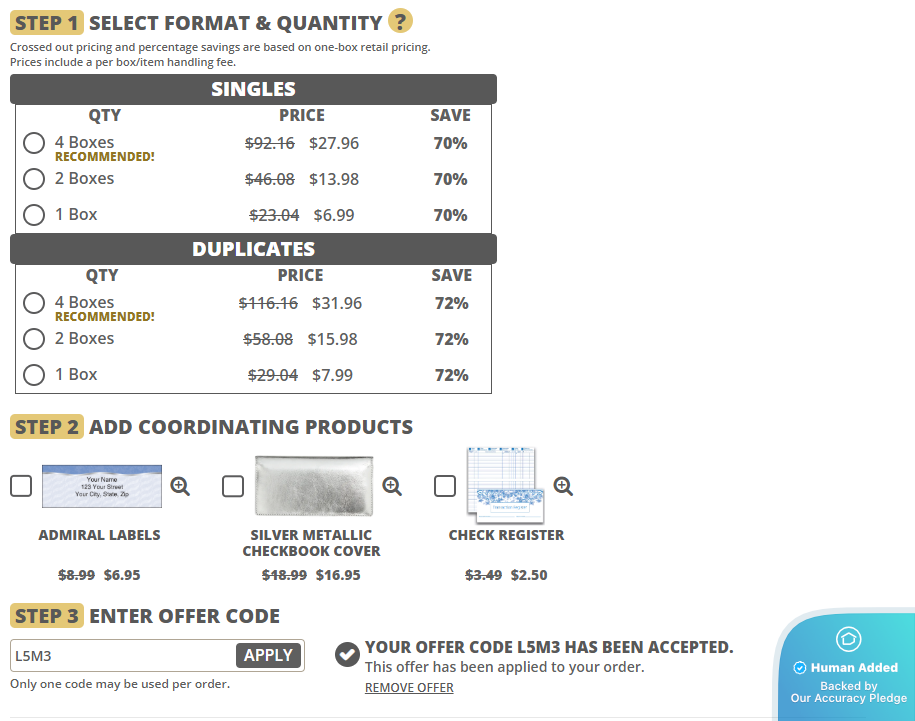Click the offer accepted checkmark icon
Screen dimensions: 915x721
[347, 654]
